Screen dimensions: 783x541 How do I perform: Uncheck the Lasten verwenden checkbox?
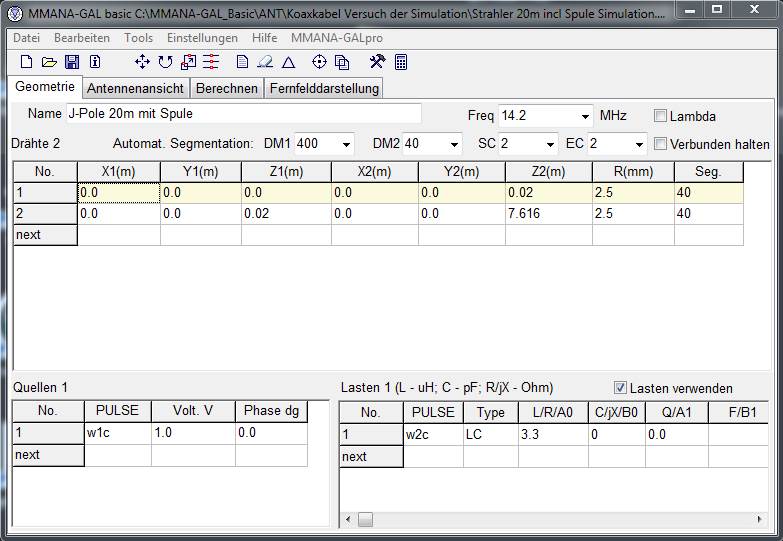[x=621, y=388]
